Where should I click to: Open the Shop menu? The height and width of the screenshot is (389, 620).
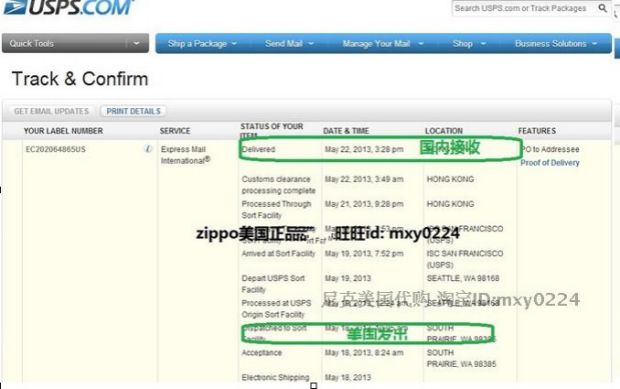(469, 43)
